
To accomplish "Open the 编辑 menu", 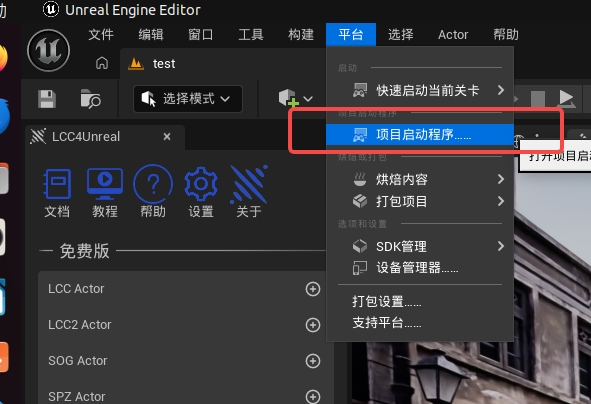I will (151, 35).
